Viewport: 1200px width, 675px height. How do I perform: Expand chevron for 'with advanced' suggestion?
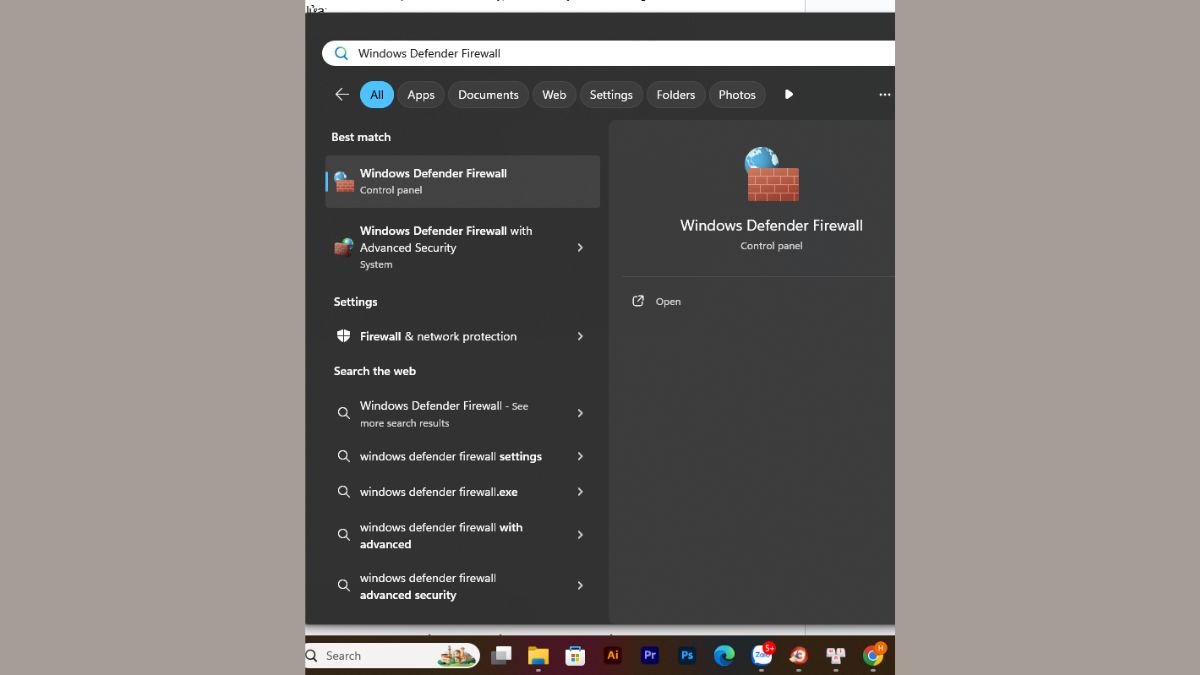click(x=580, y=535)
